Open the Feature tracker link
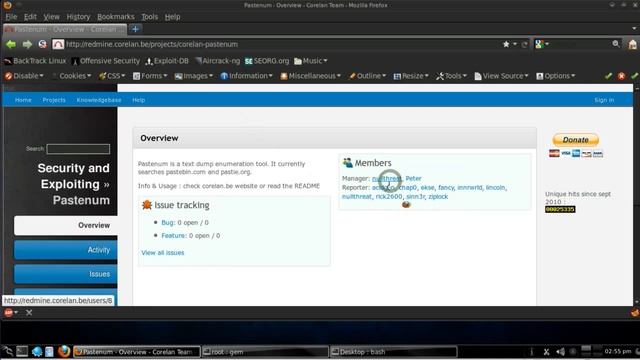 (173, 236)
